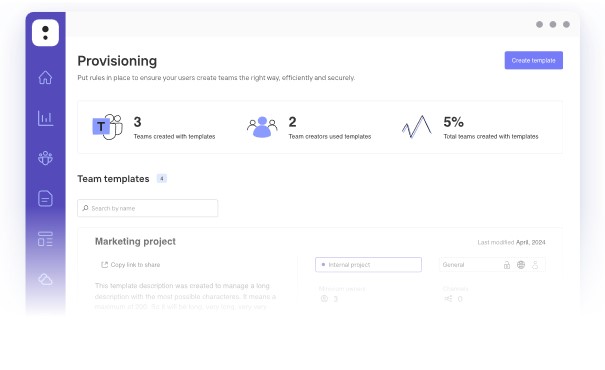
Task: Open the Marketing project template title
Action: 135,242
